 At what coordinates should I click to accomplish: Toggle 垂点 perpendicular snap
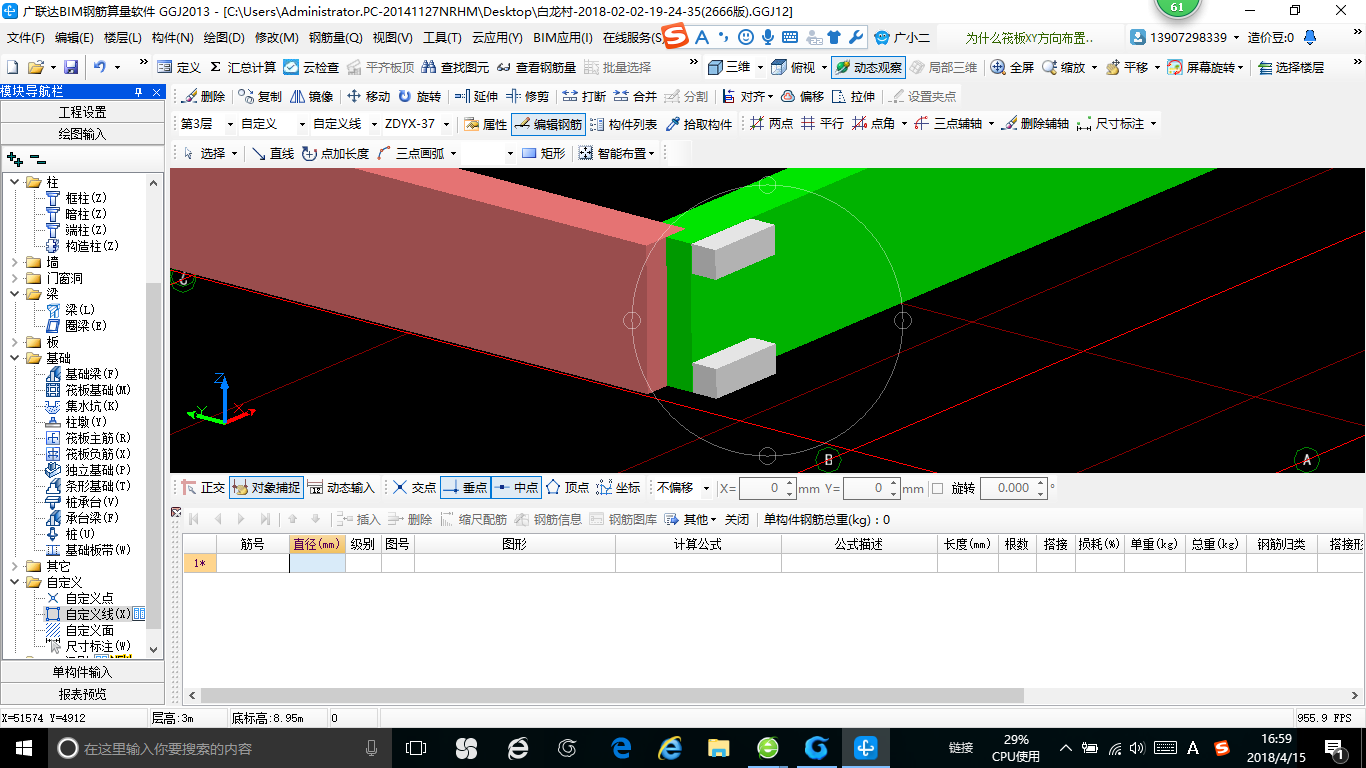[465, 488]
